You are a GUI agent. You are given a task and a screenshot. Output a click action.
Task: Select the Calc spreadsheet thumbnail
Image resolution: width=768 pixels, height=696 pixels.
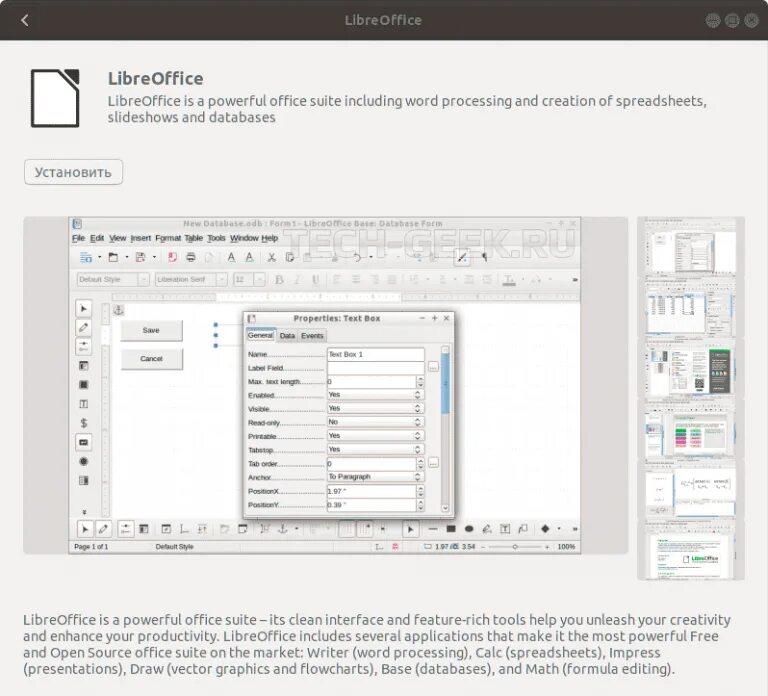click(691, 308)
